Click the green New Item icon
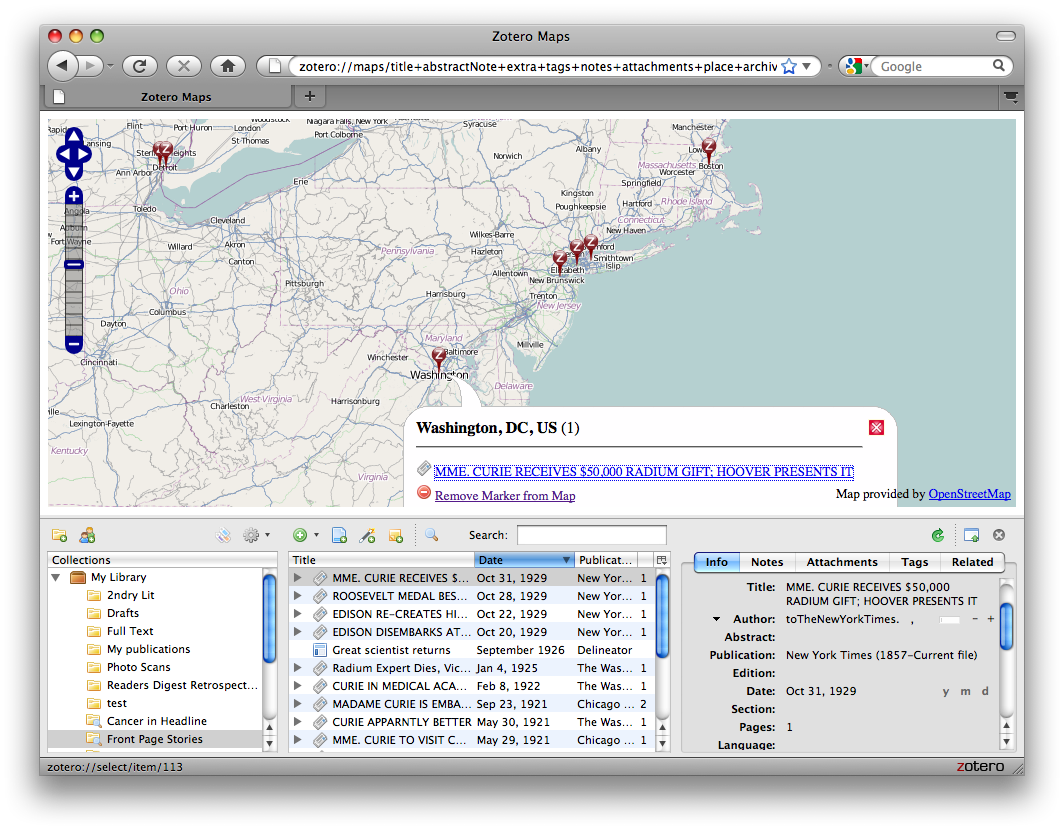The image size is (1064, 830). pyautogui.click(x=299, y=535)
